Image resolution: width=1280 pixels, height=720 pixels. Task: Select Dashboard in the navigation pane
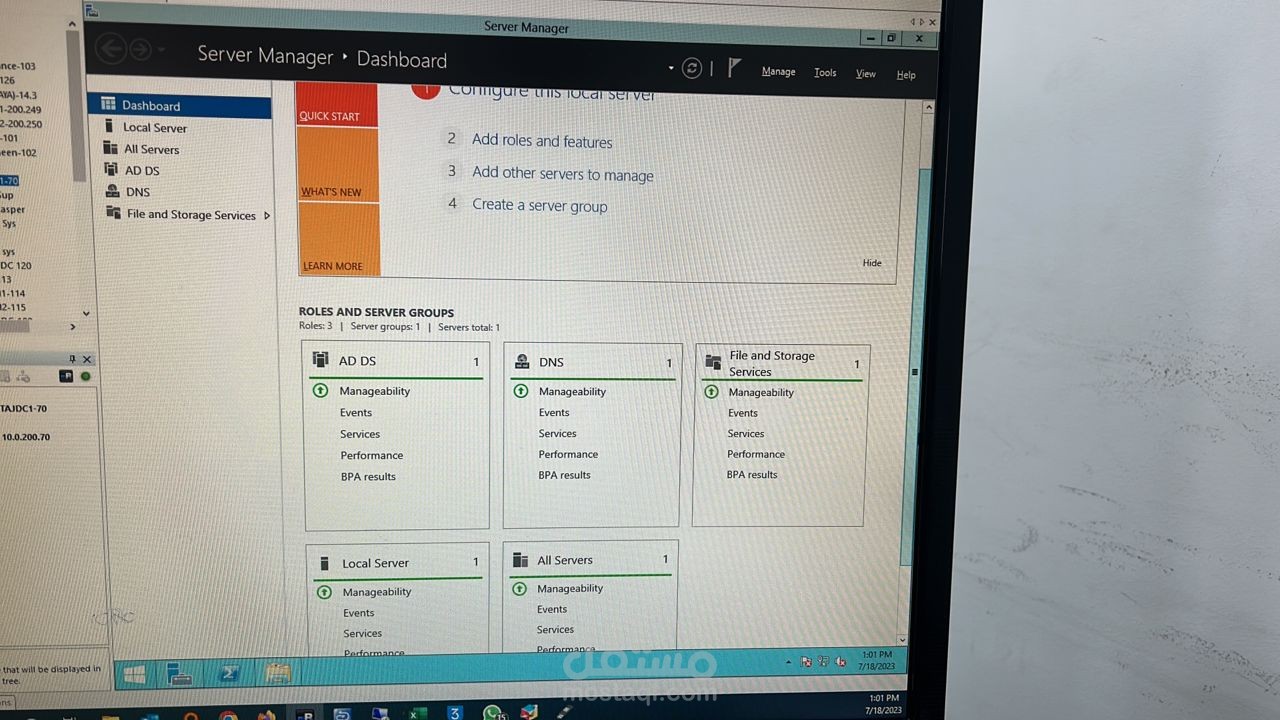[179, 105]
